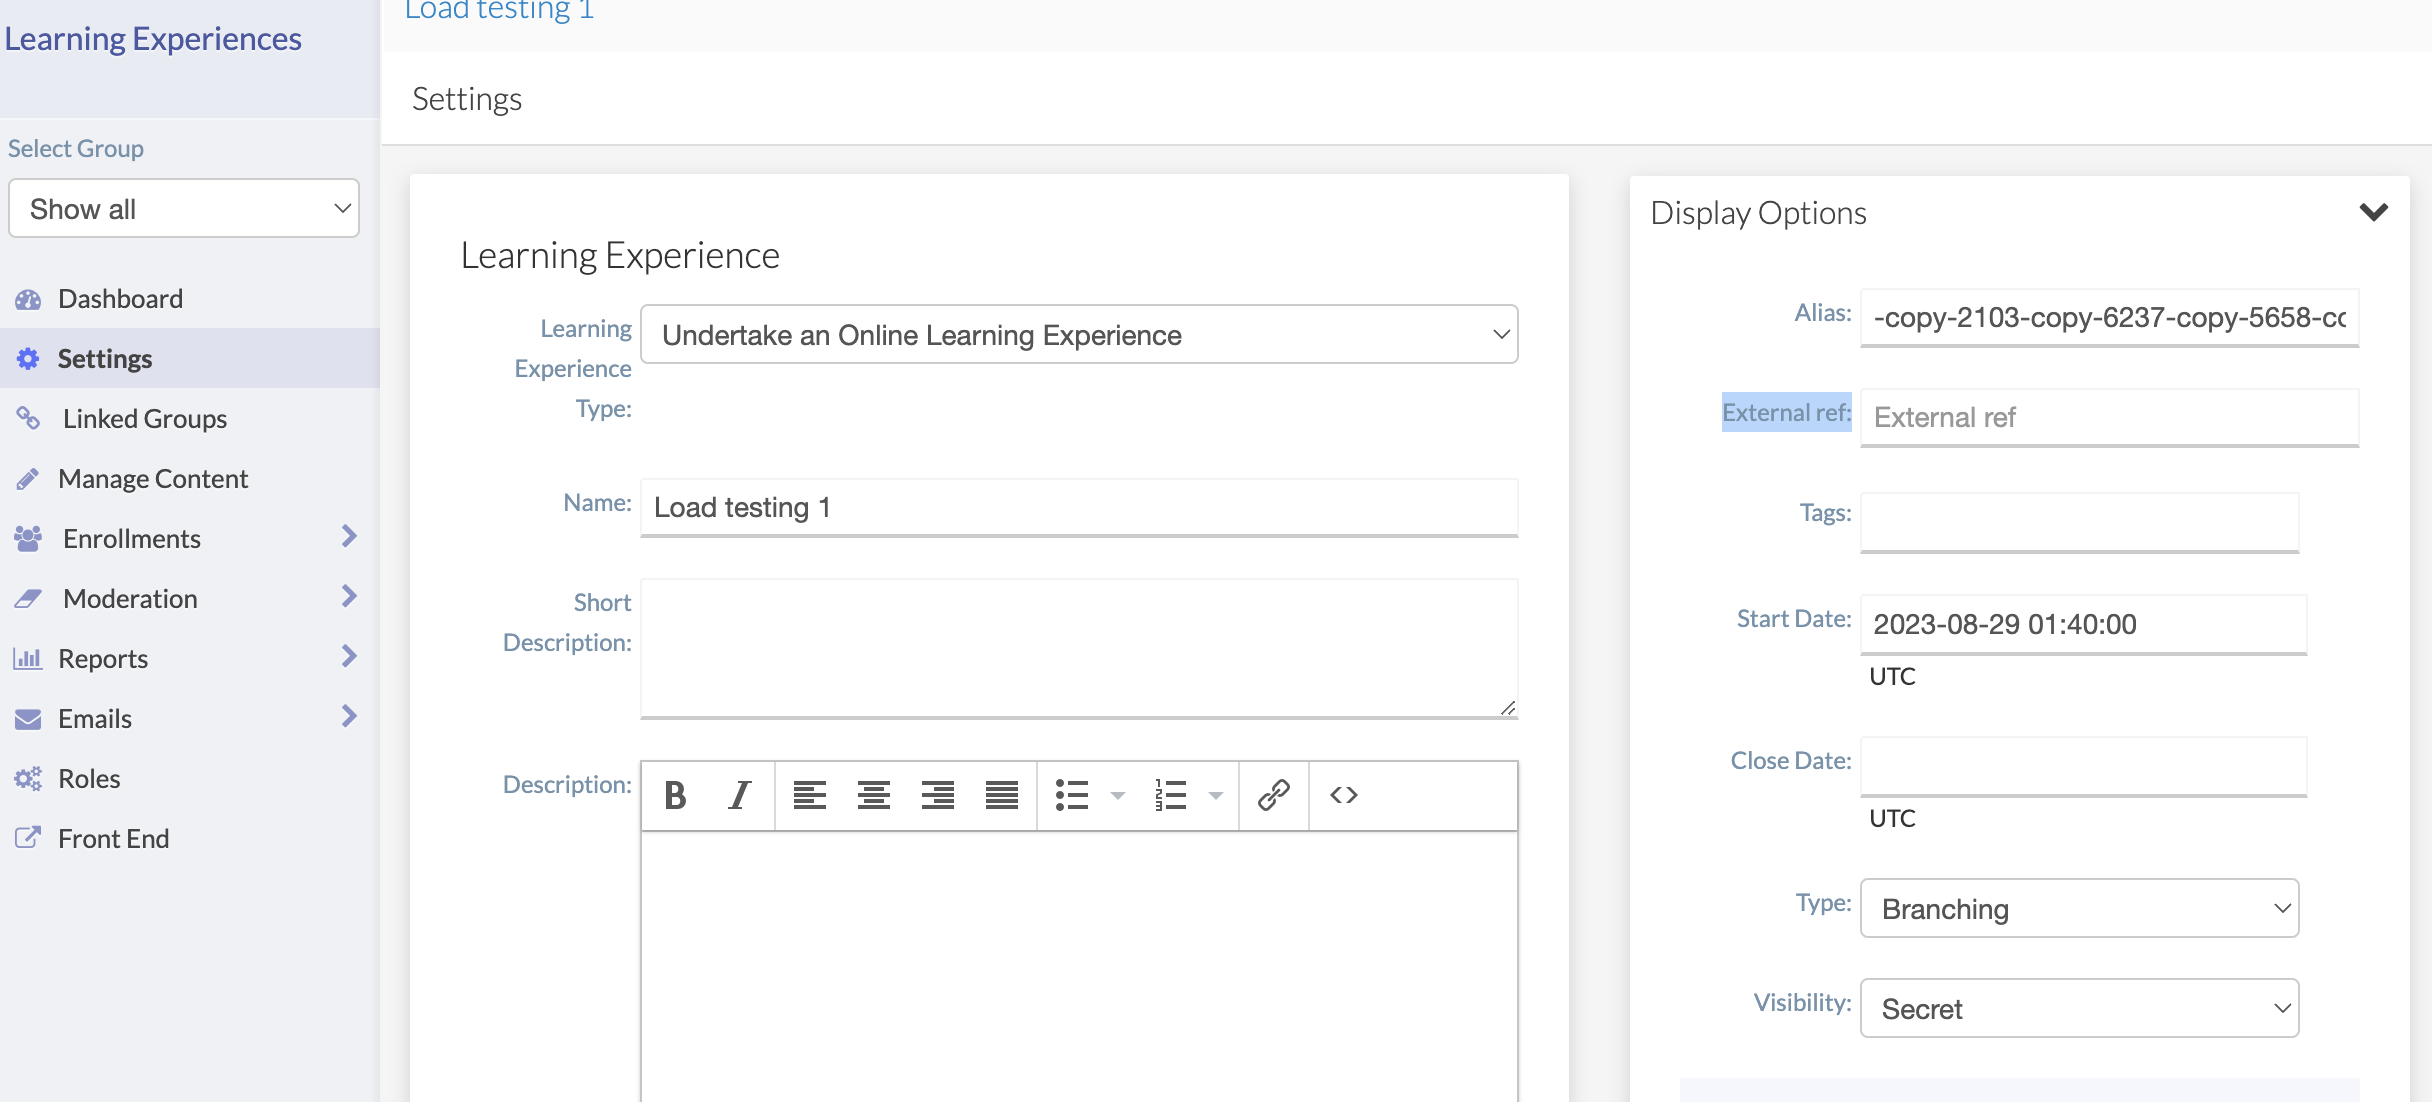The image size is (2432, 1102).
Task: Click the Reports bar chart icon
Action: [28, 659]
